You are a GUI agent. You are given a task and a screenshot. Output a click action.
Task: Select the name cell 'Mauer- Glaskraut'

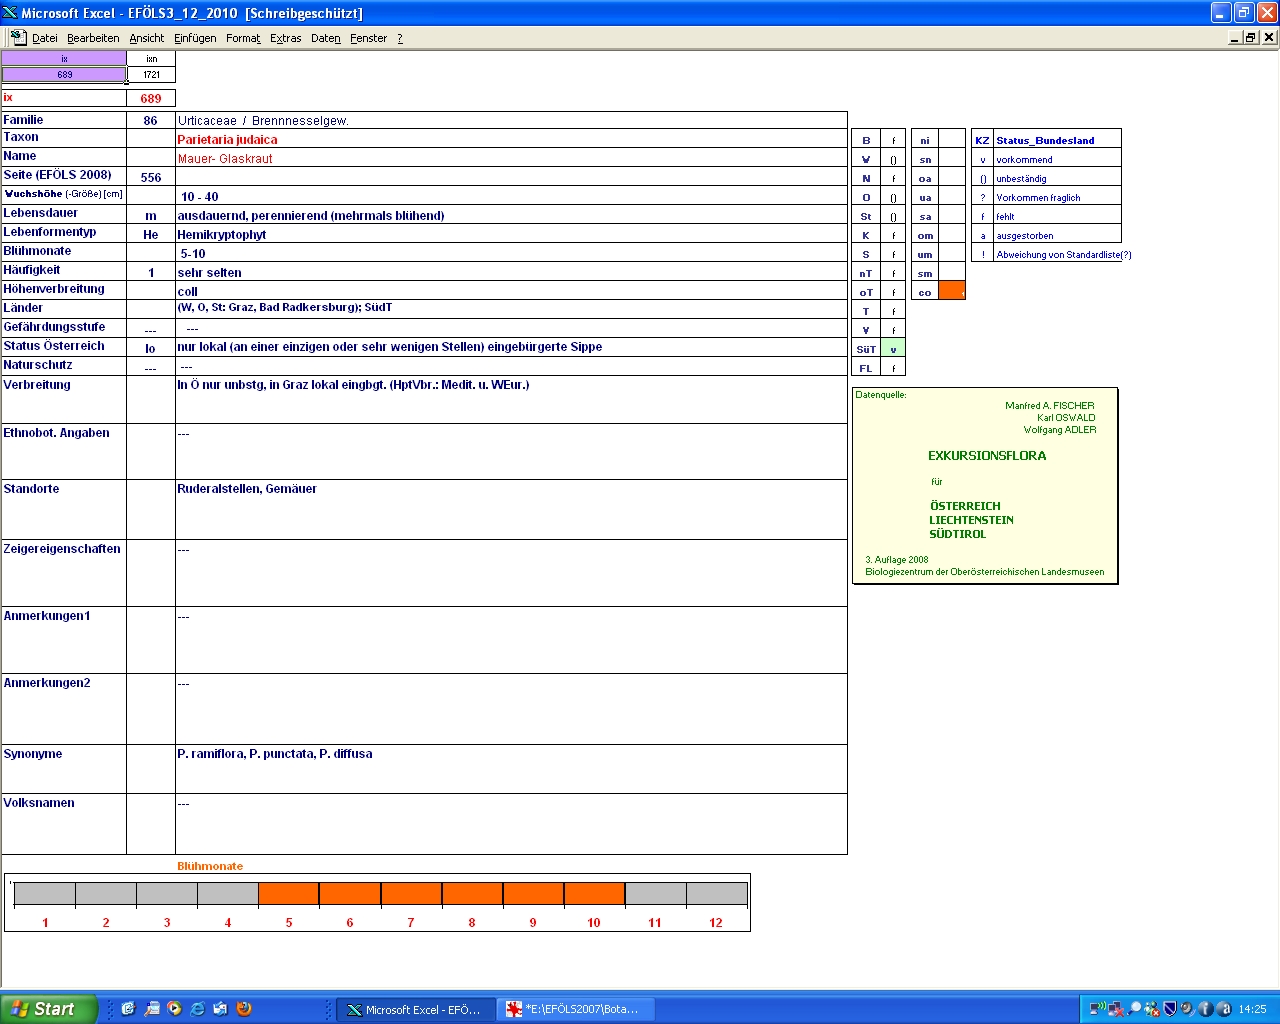click(x=511, y=158)
